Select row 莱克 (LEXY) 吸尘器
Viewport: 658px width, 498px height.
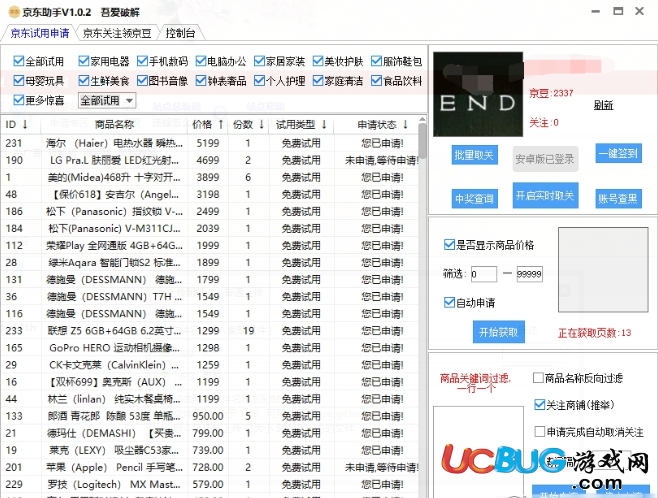tap(210, 450)
